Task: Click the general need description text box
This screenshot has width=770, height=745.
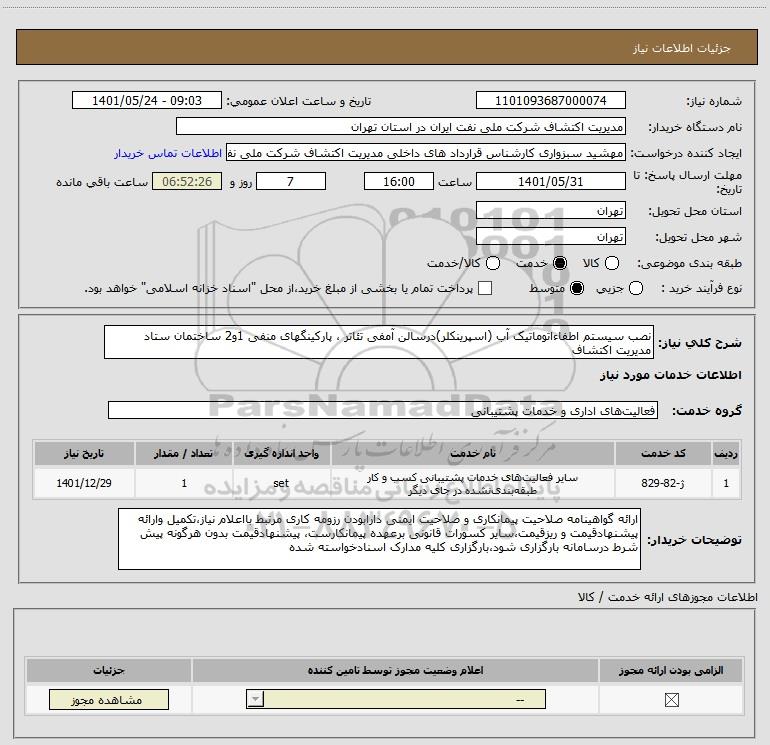Action: pos(379,342)
